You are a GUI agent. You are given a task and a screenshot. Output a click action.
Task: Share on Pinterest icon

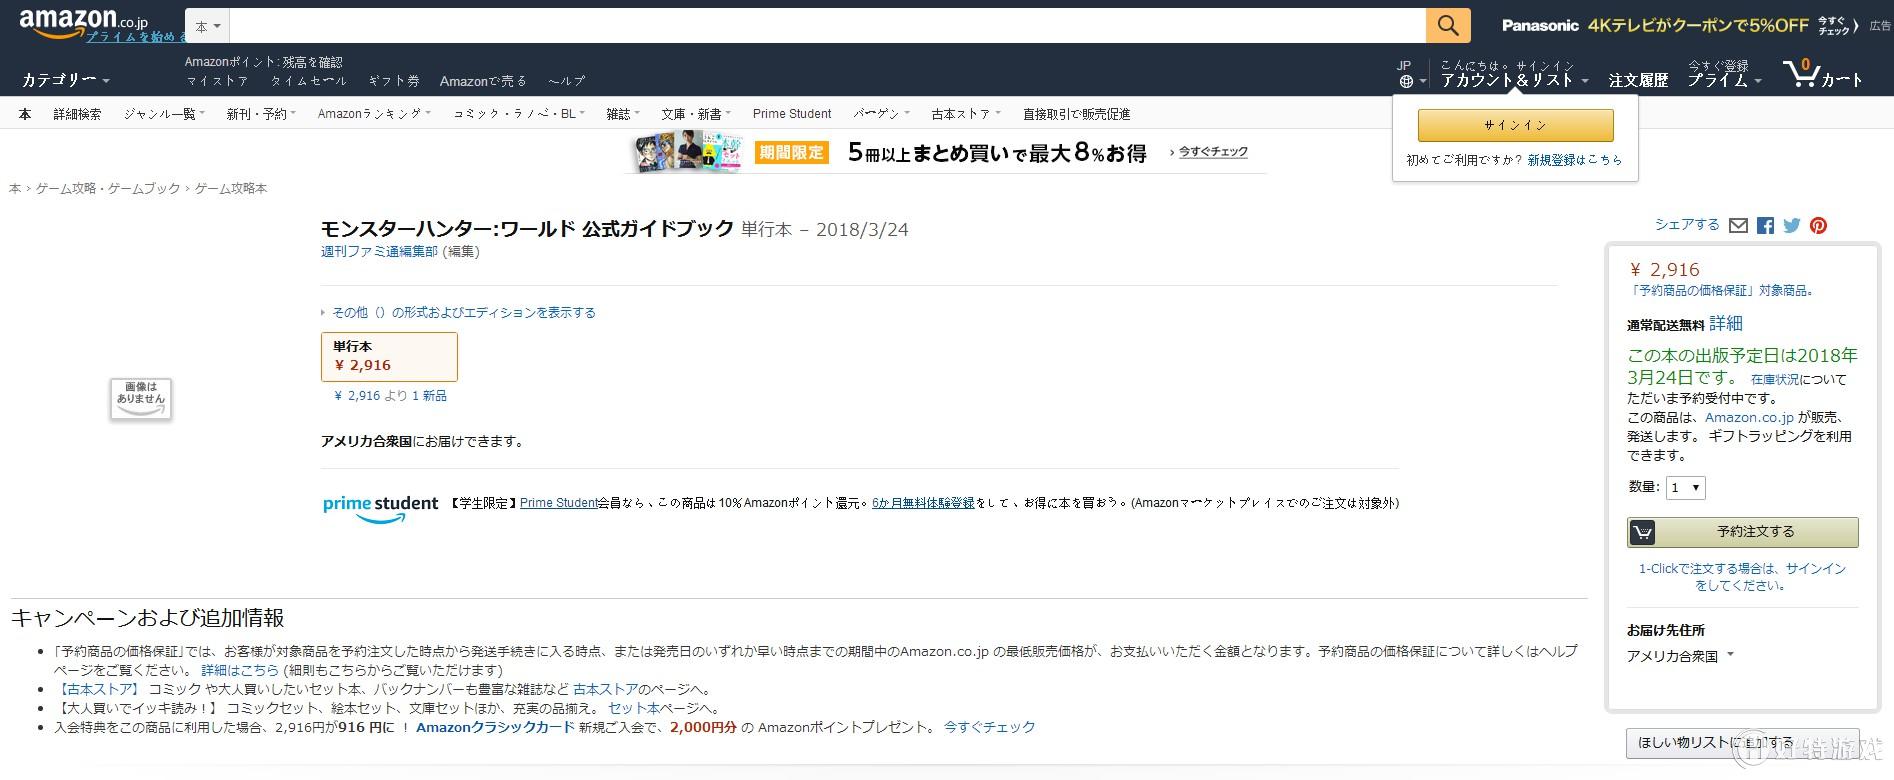tap(1818, 226)
